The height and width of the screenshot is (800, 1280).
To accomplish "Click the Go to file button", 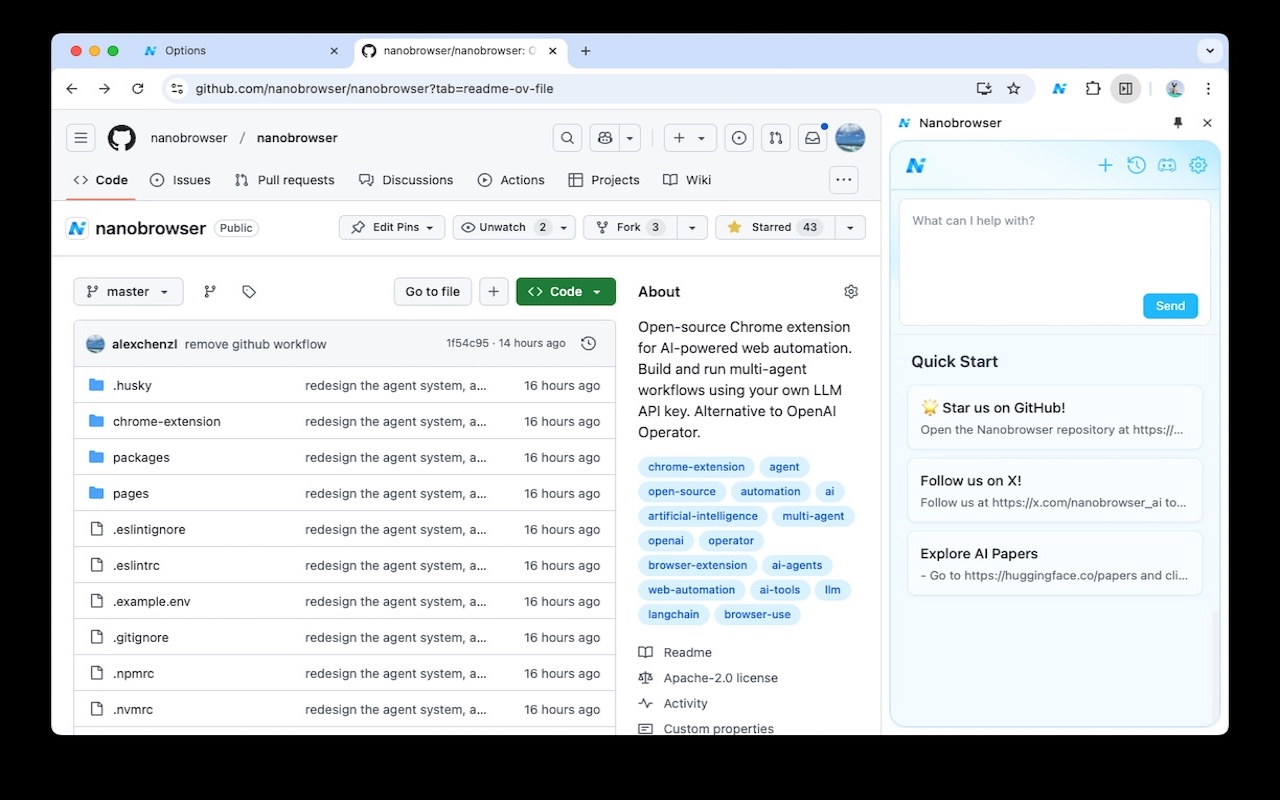I will click(432, 291).
